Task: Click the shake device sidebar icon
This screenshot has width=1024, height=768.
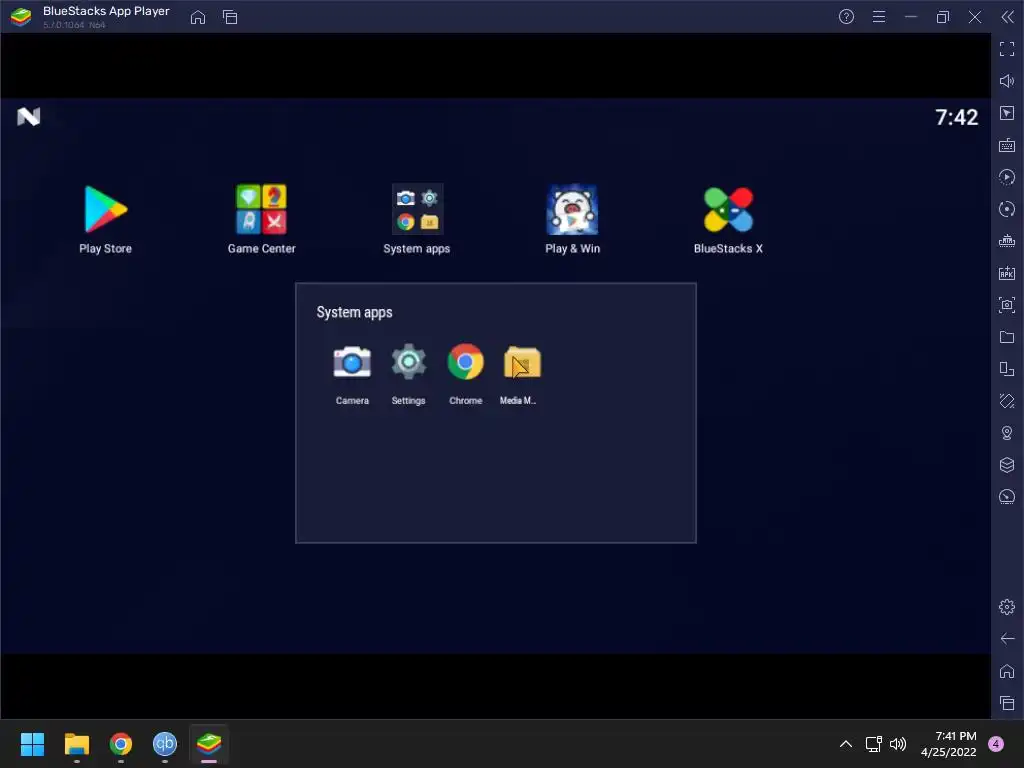Action: click(x=1007, y=401)
